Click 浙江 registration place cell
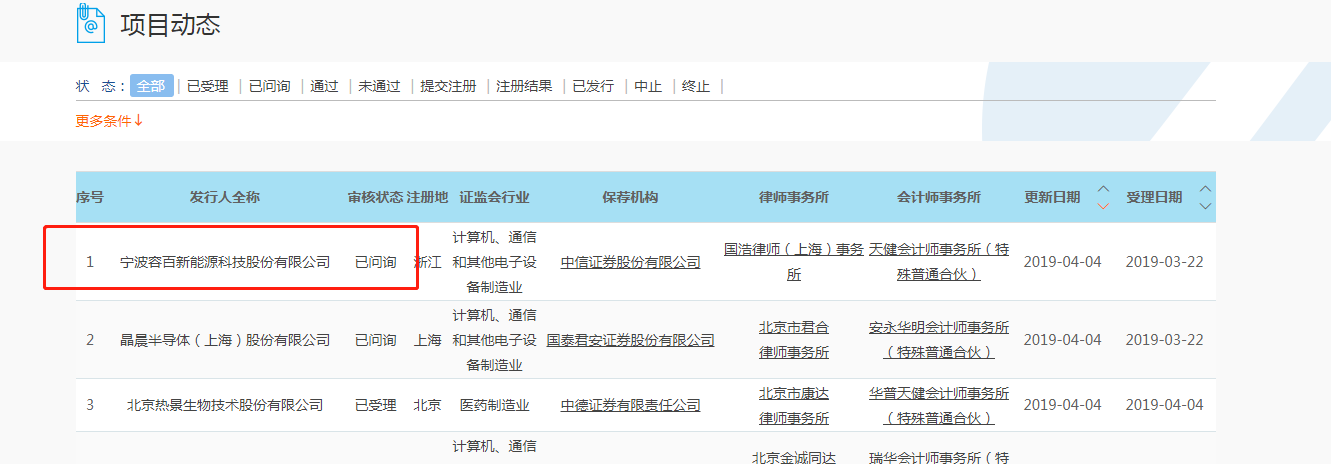Viewport: 1331px width, 464px height. 427,262
